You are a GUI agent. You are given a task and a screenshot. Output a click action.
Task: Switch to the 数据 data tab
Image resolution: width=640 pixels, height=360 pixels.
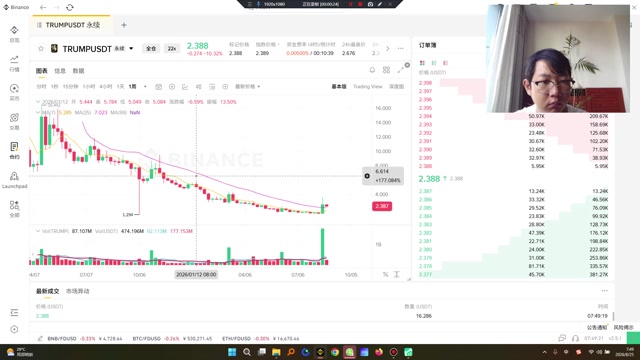78,71
